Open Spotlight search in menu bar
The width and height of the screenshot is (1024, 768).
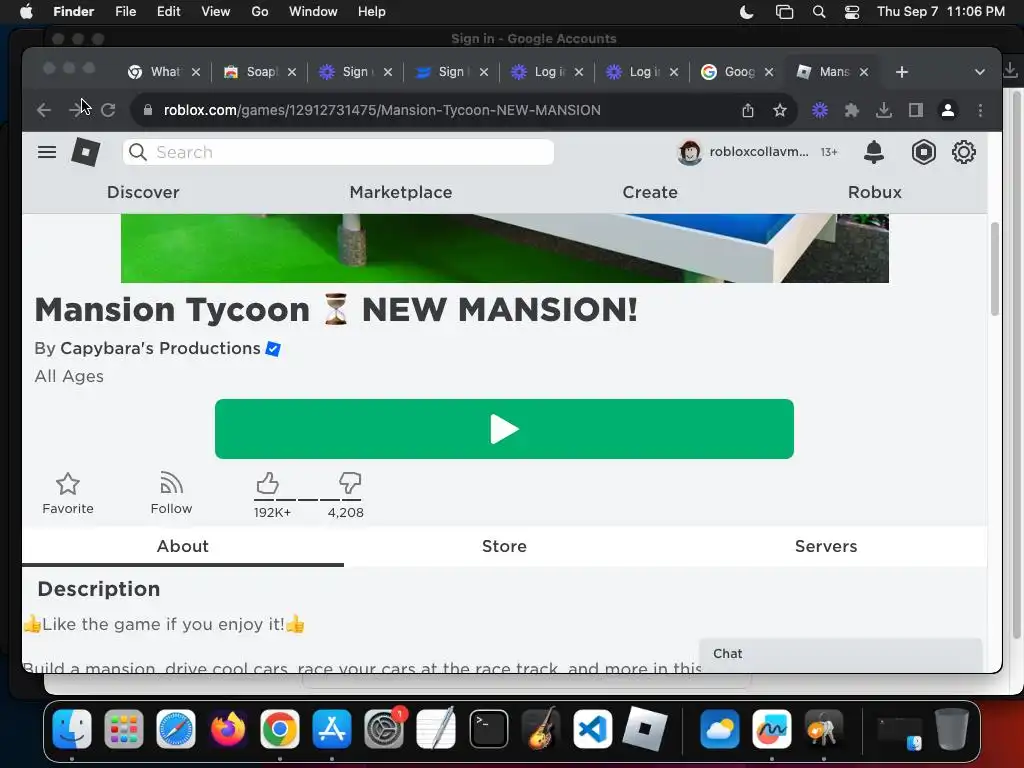point(818,12)
